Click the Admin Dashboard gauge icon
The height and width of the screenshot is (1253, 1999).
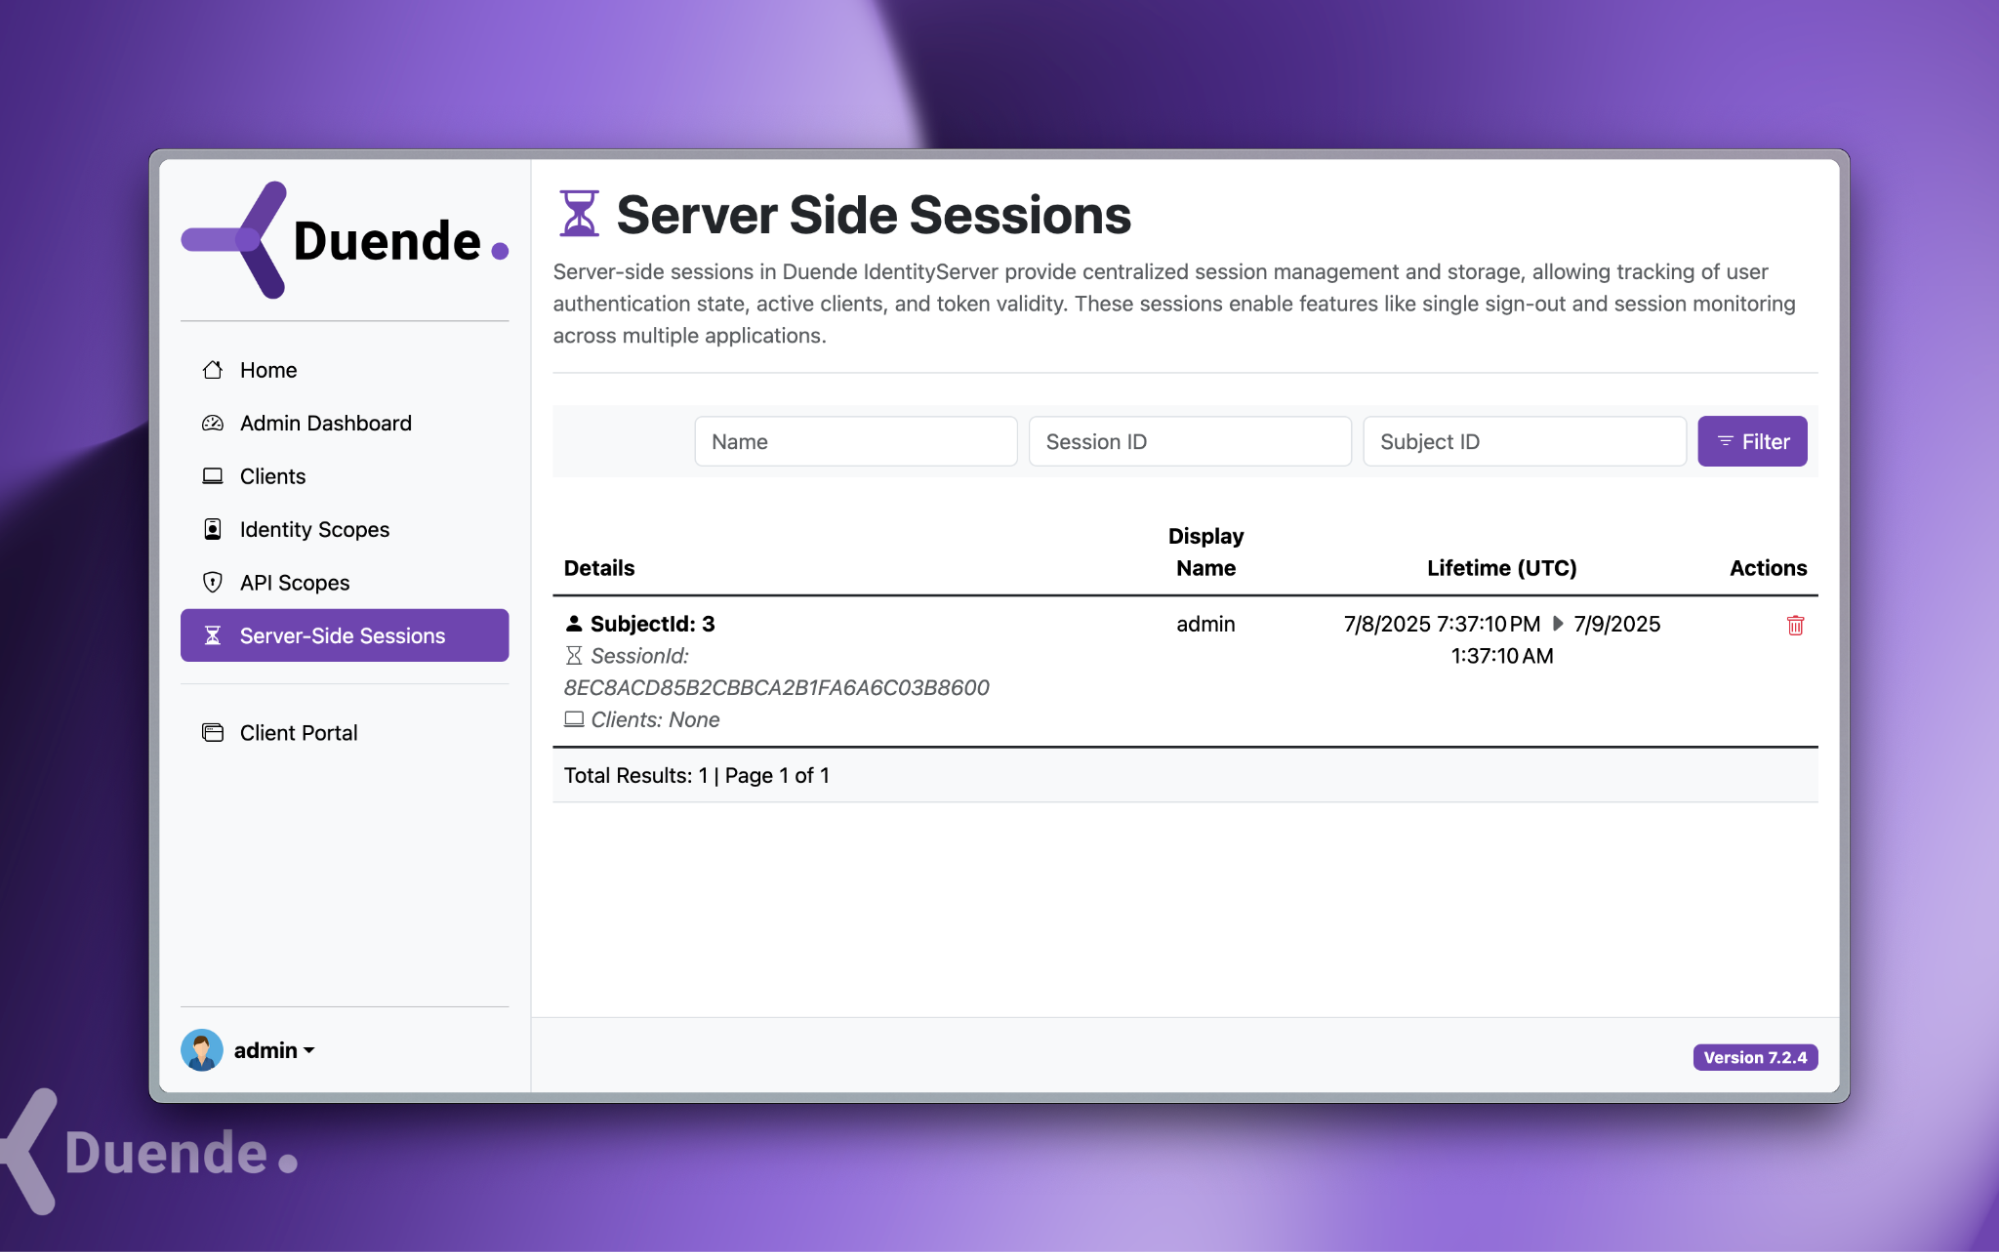coord(212,423)
